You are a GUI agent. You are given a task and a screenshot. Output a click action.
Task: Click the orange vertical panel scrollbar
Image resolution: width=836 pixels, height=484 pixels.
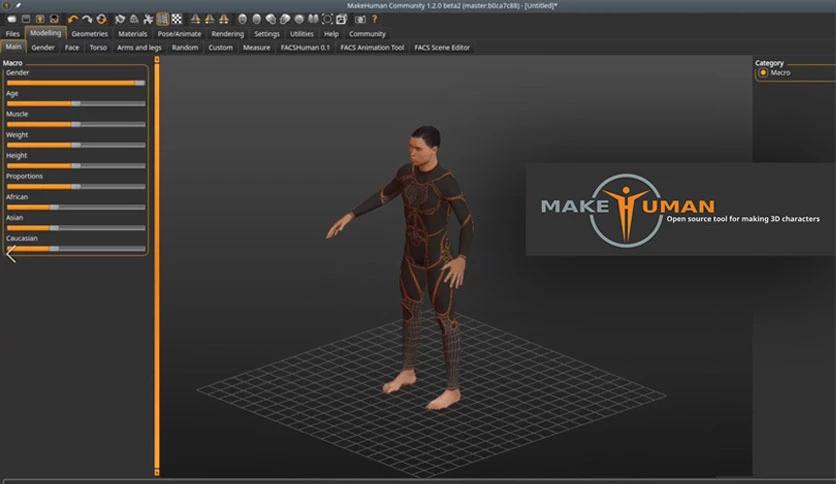coord(157,266)
